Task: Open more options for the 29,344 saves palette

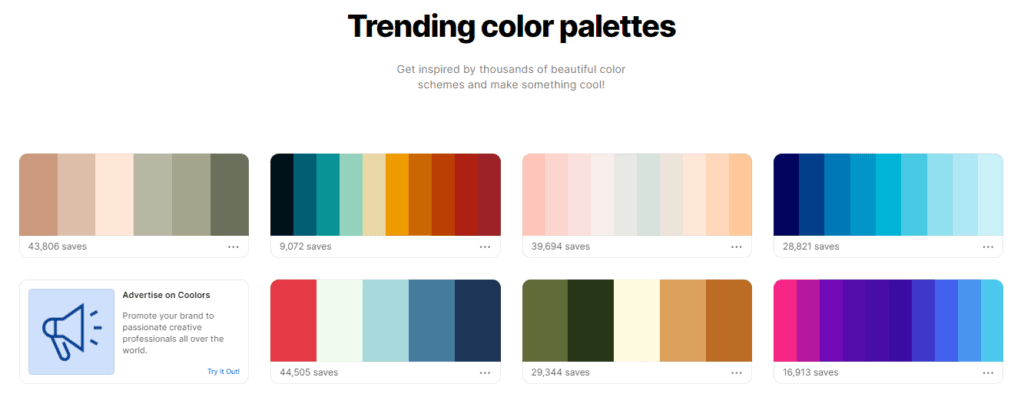Action: pos(737,373)
